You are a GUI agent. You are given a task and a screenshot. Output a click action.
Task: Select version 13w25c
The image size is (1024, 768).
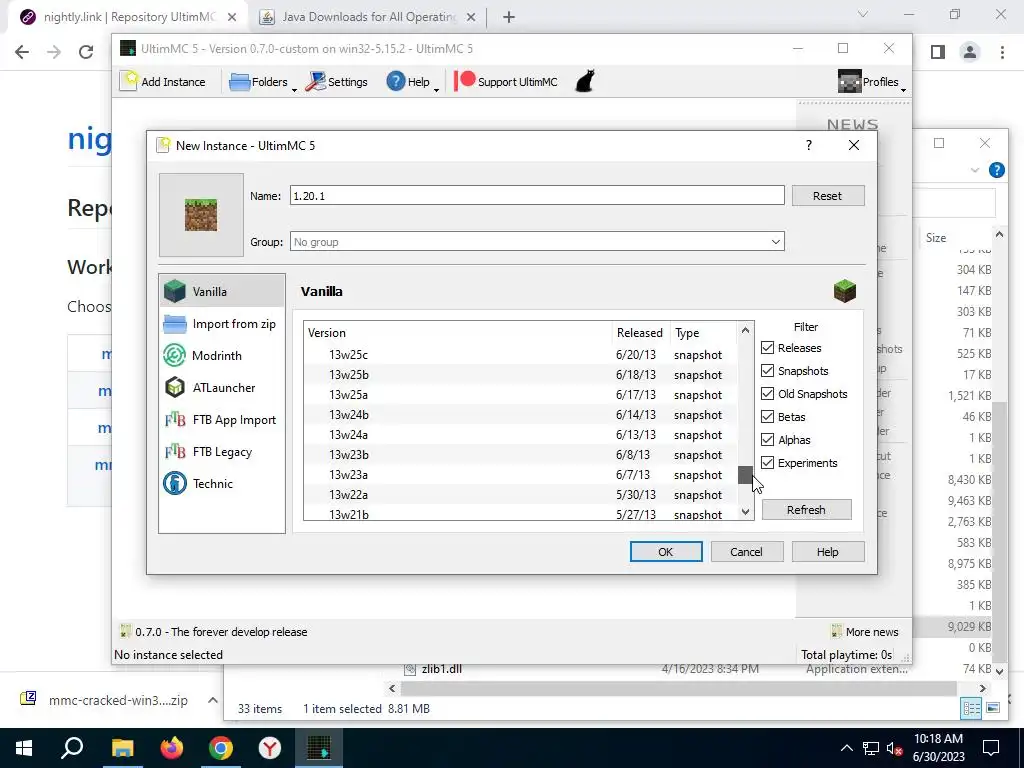520,355
